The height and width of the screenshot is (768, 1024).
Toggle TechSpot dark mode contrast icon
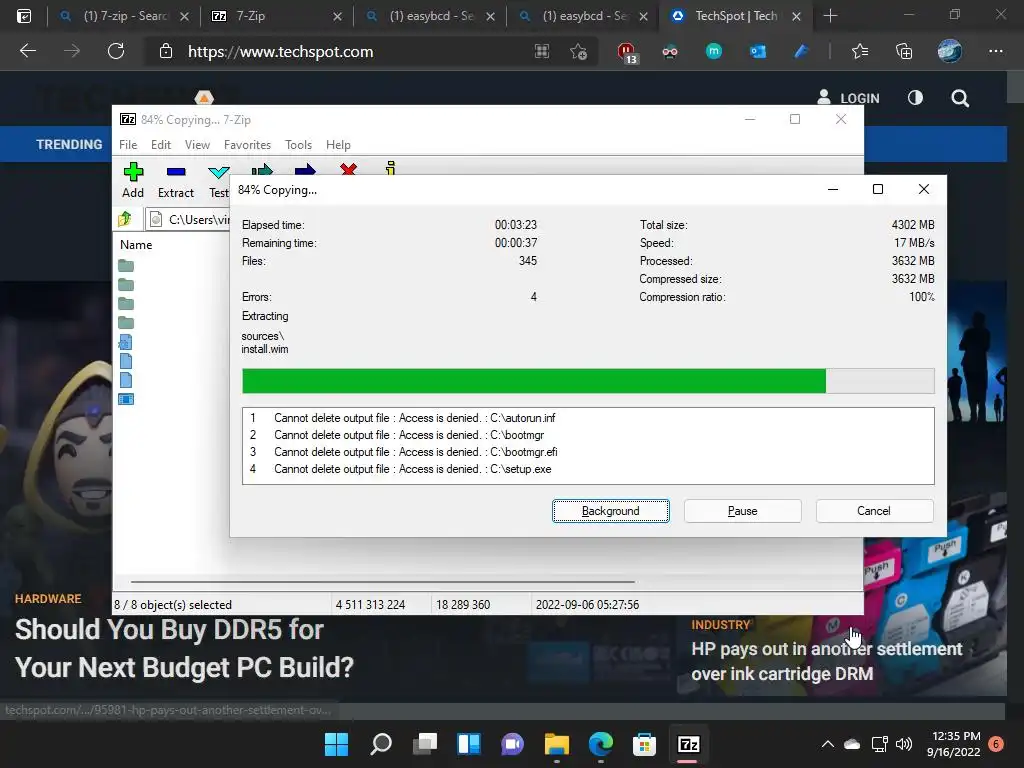[916, 98]
